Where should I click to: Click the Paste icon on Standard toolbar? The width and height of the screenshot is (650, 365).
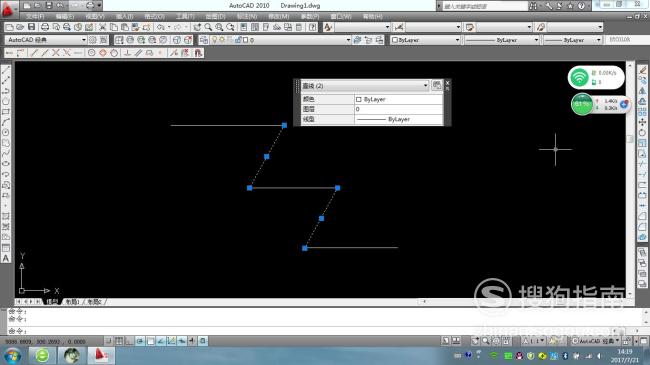[x=124, y=27]
